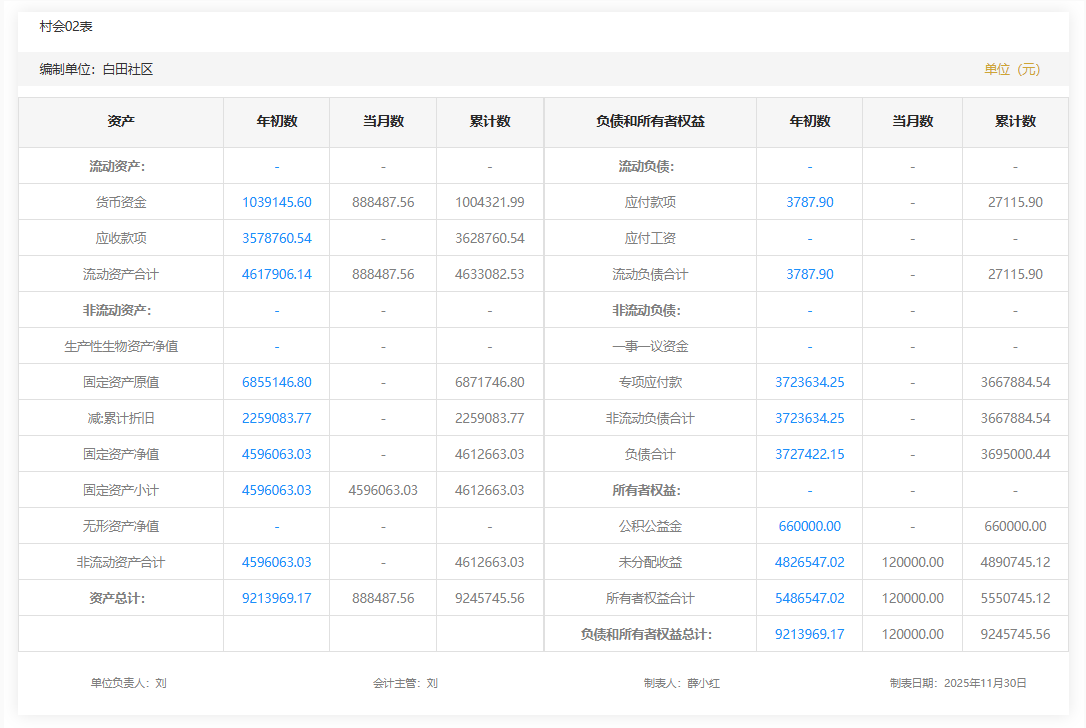The width and height of the screenshot is (1086, 728).
Task: Click the 负债和所有者权益总计 年初数 link
Action: (x=809, y=634)
